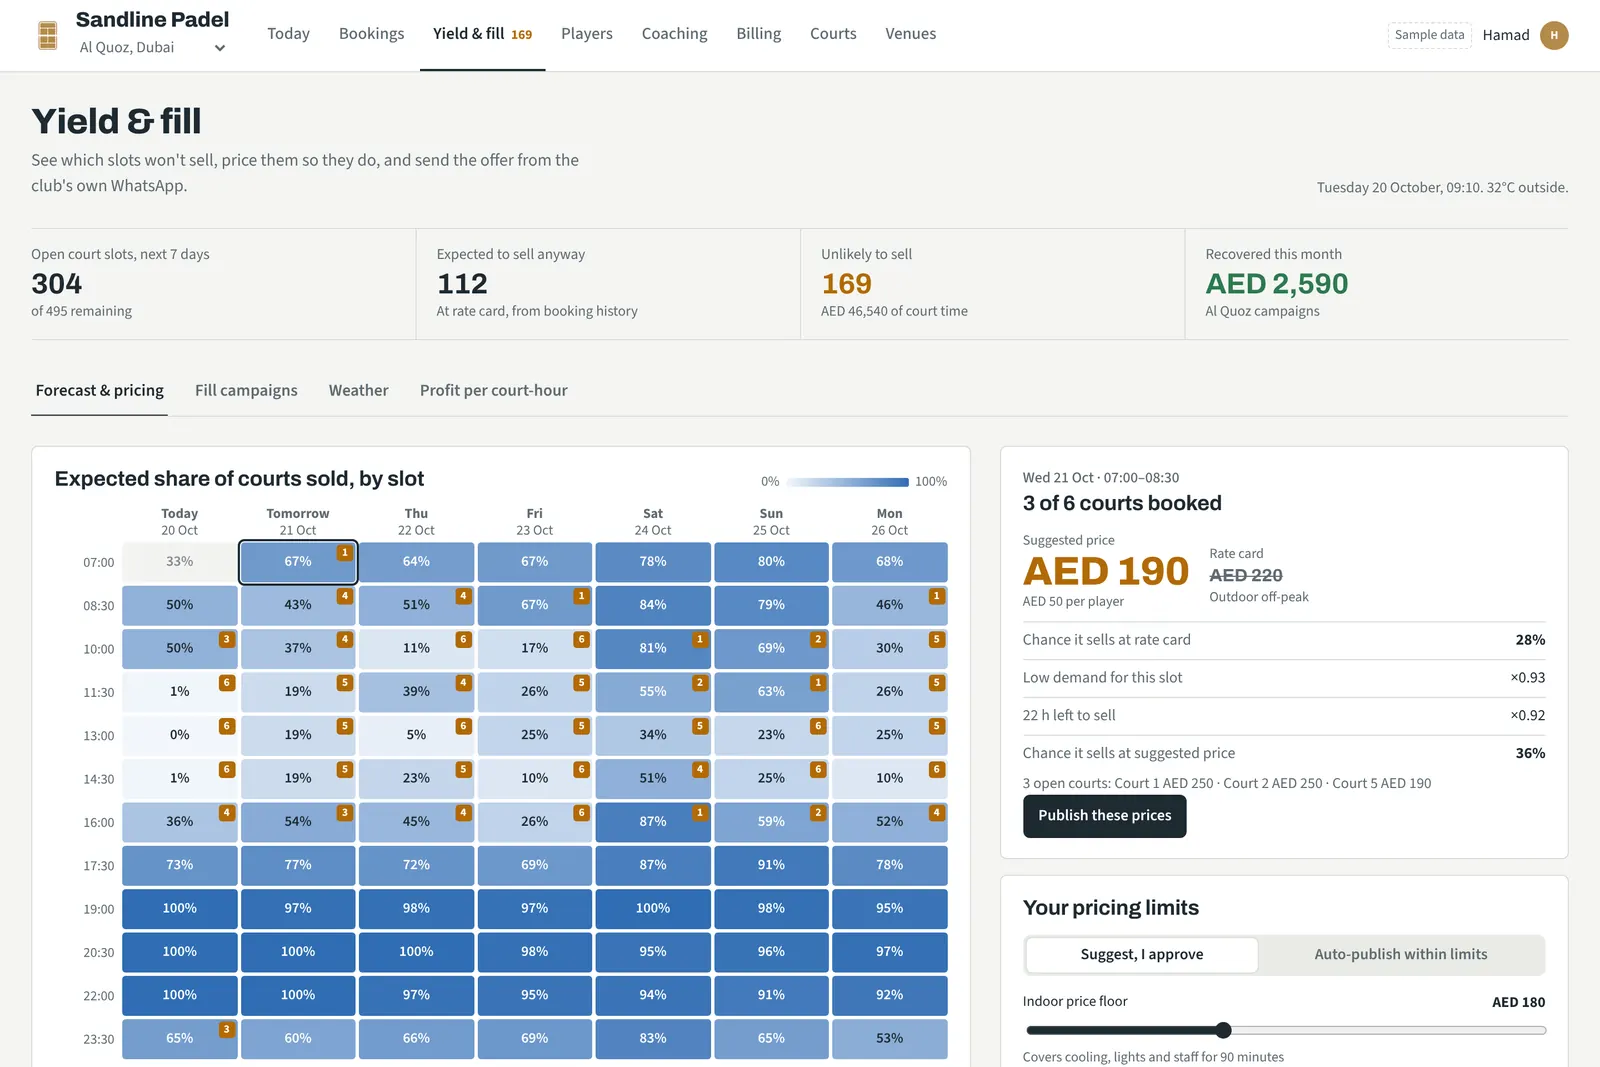Switch to the Fill campaigns tab
This screenshot has height=1067, width=1600.
(246, 390)
